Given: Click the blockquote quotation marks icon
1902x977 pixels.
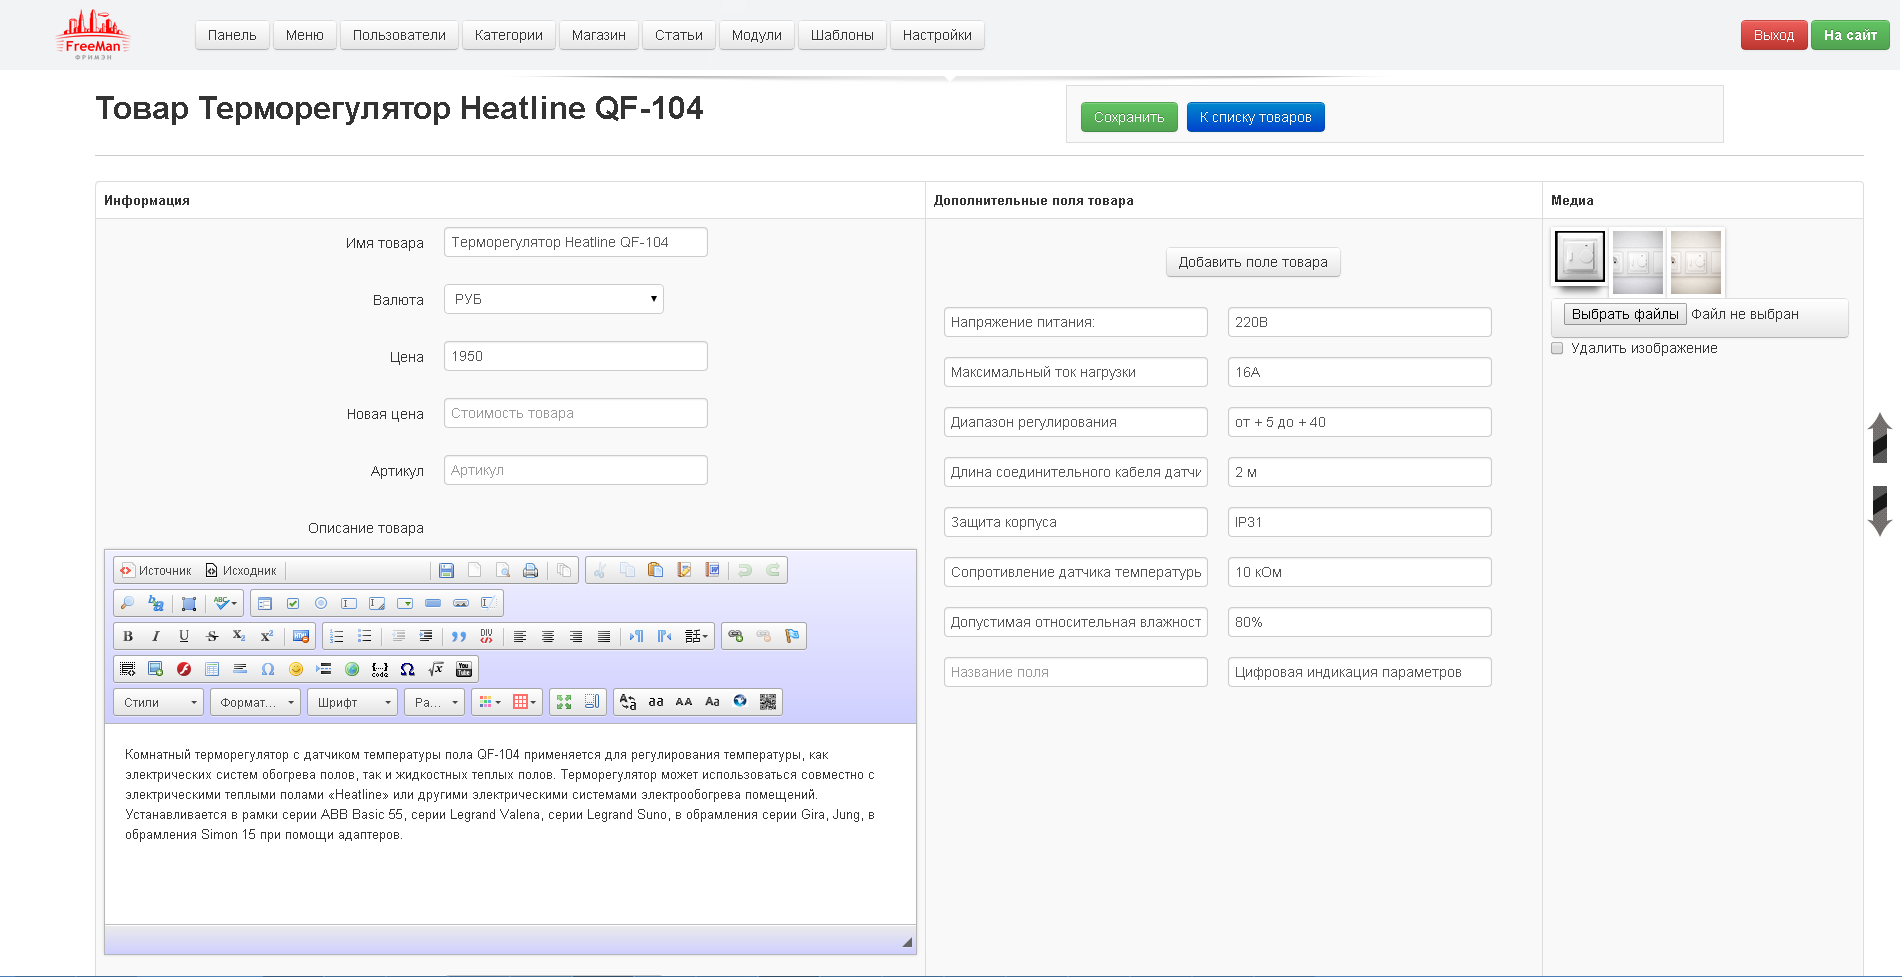Looking at the screenshot, I should pos(459,636).
